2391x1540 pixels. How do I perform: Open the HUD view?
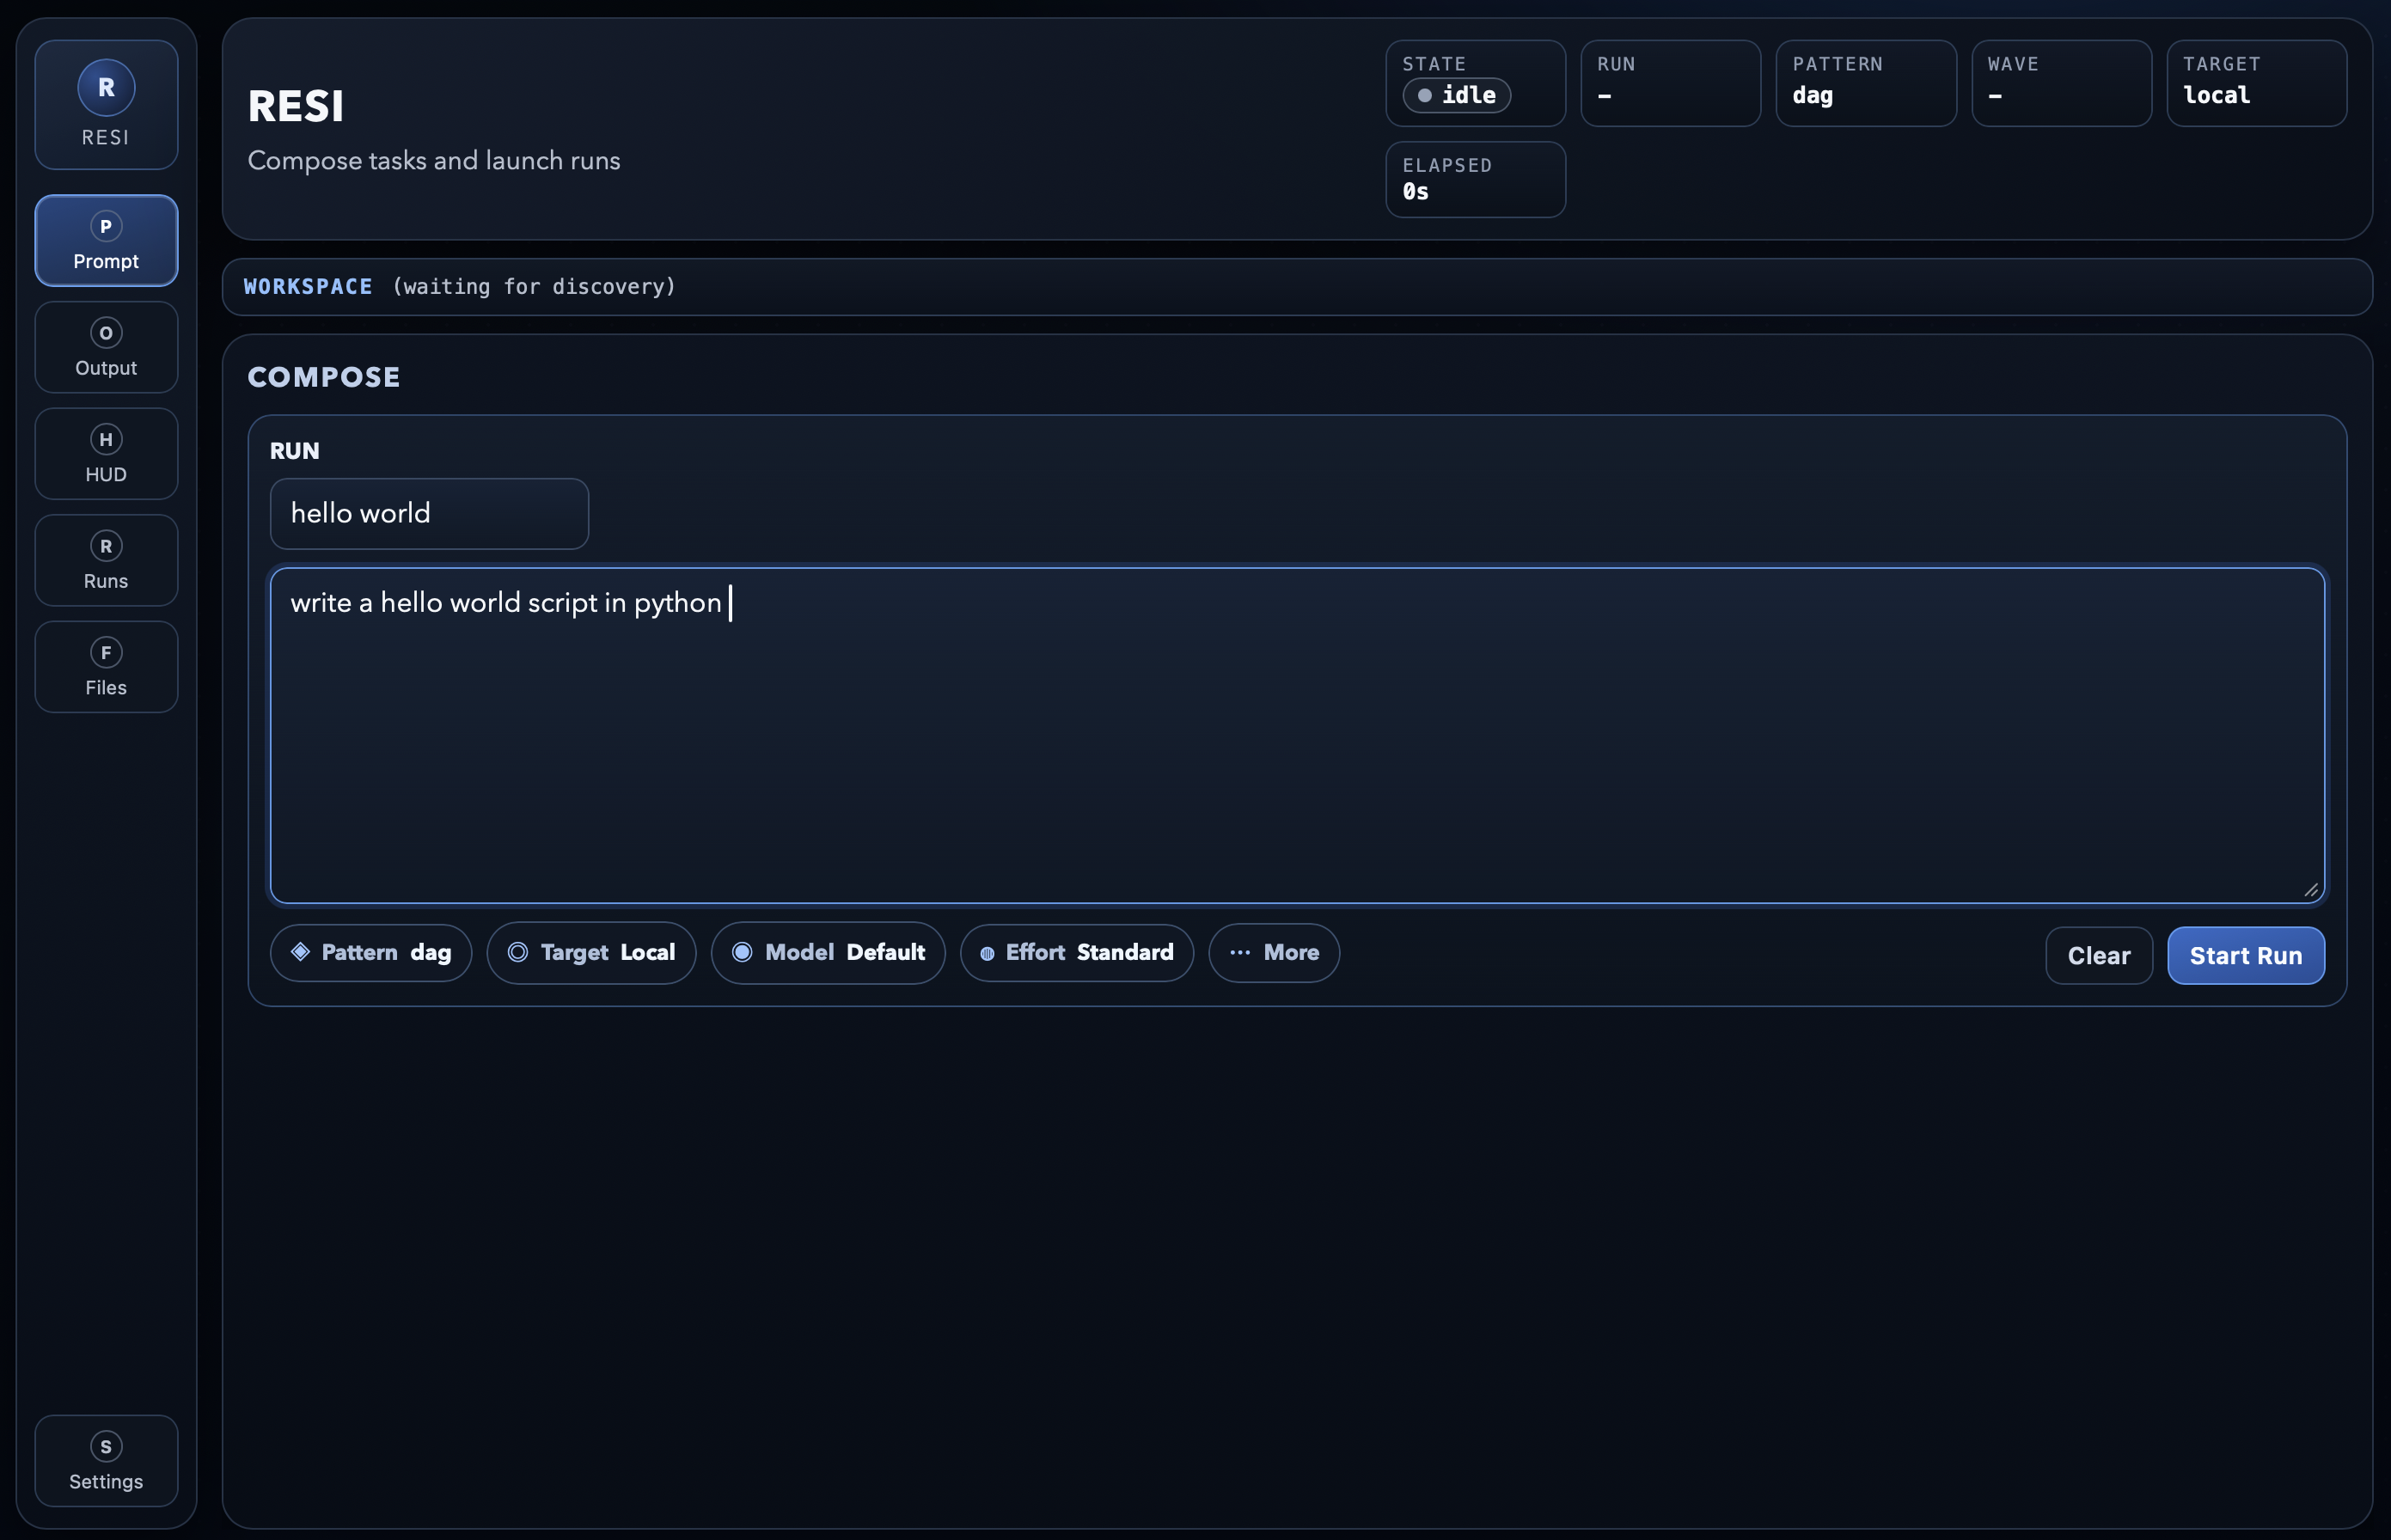pos(105,454)
